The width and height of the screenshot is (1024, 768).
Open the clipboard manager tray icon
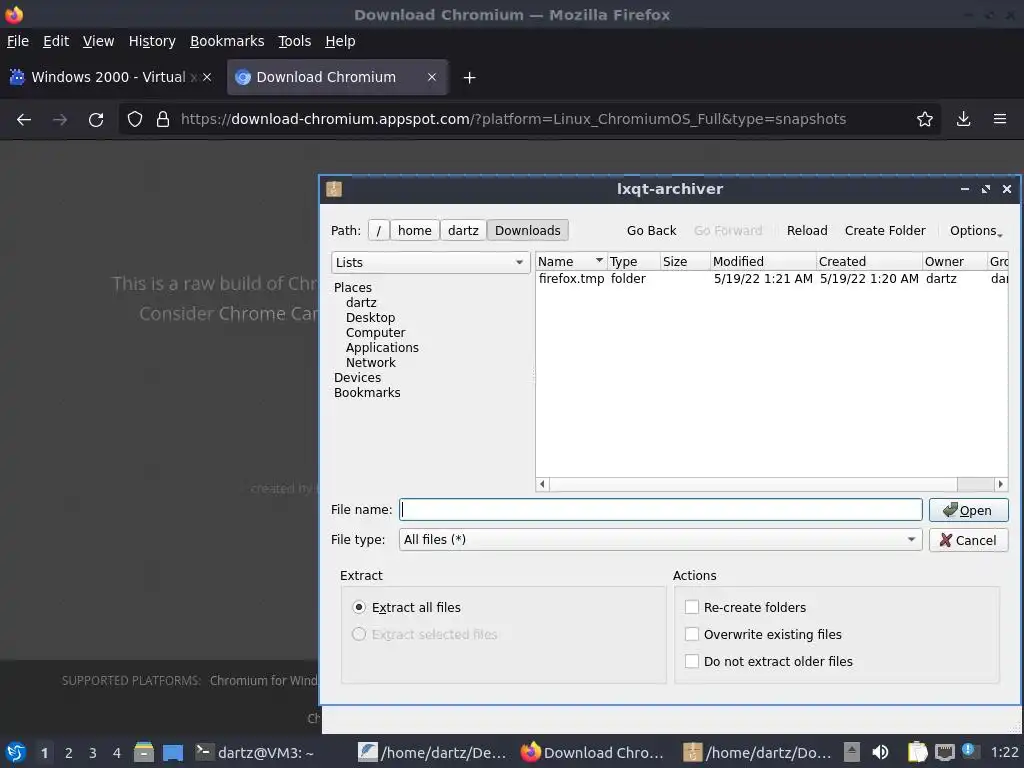[x=918, y=752]
